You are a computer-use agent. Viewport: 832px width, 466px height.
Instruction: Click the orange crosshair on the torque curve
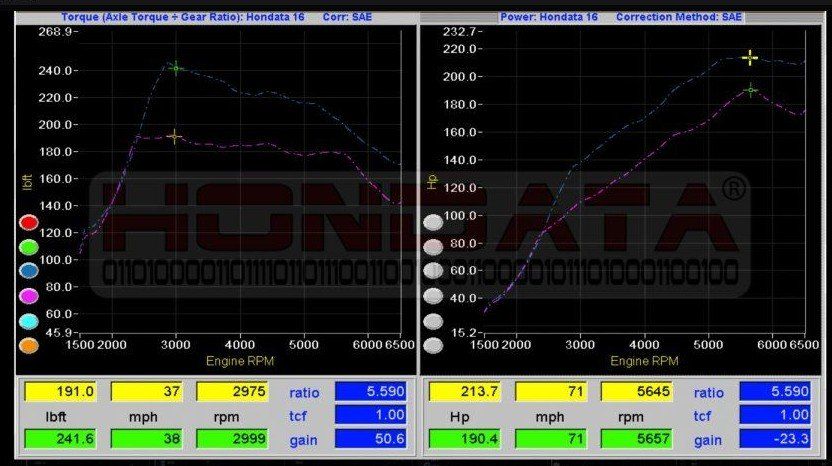(174, 137)
